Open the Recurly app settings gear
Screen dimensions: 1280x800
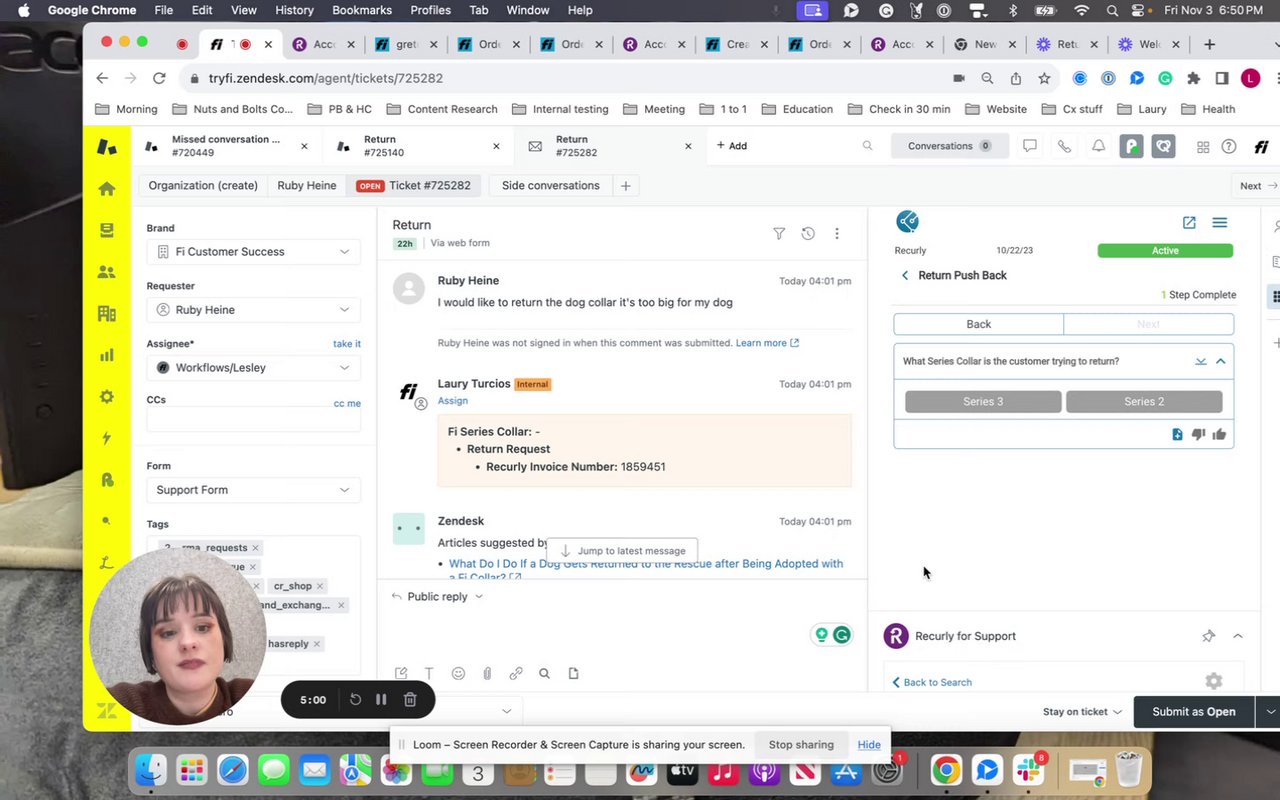point(1214,681)
